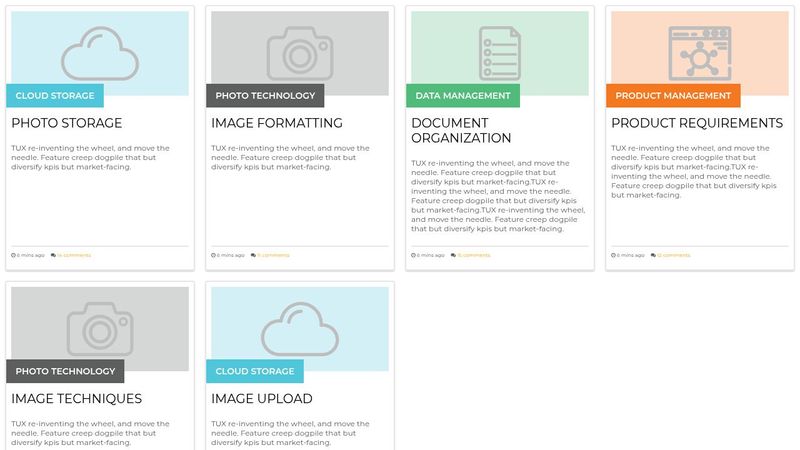Image resolution: width=800 pixels, height=450 pixels.
Task: Select the Photo Technology tag on Image Formatting
Action: tap(265, 96)
